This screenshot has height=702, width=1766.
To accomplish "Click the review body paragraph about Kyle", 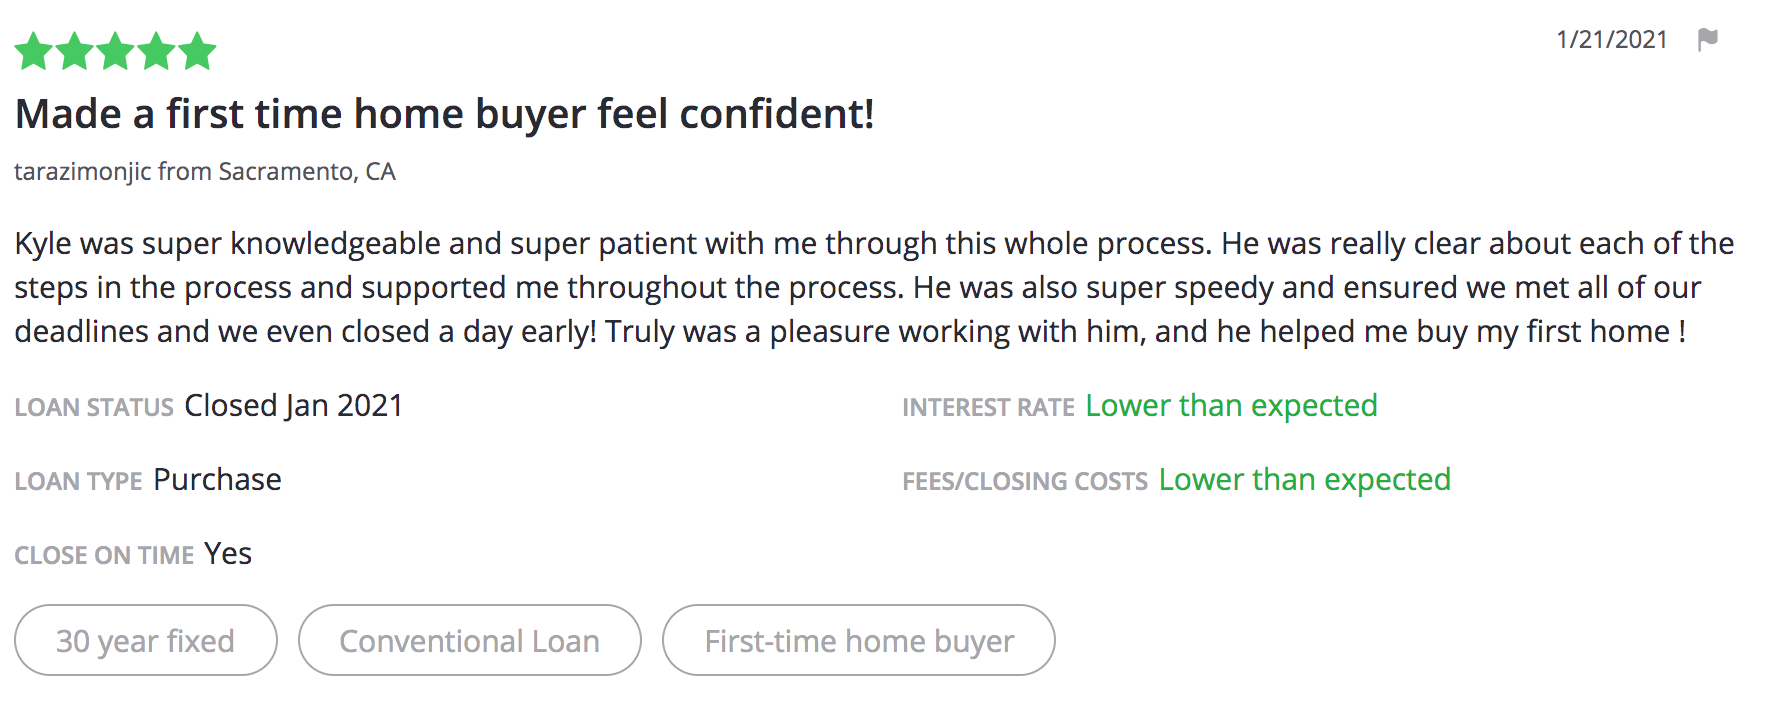I will click(874, 287).
